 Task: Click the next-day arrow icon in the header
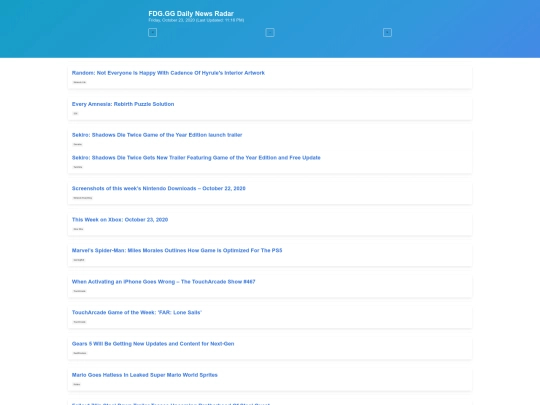click(x=387, y=33)
